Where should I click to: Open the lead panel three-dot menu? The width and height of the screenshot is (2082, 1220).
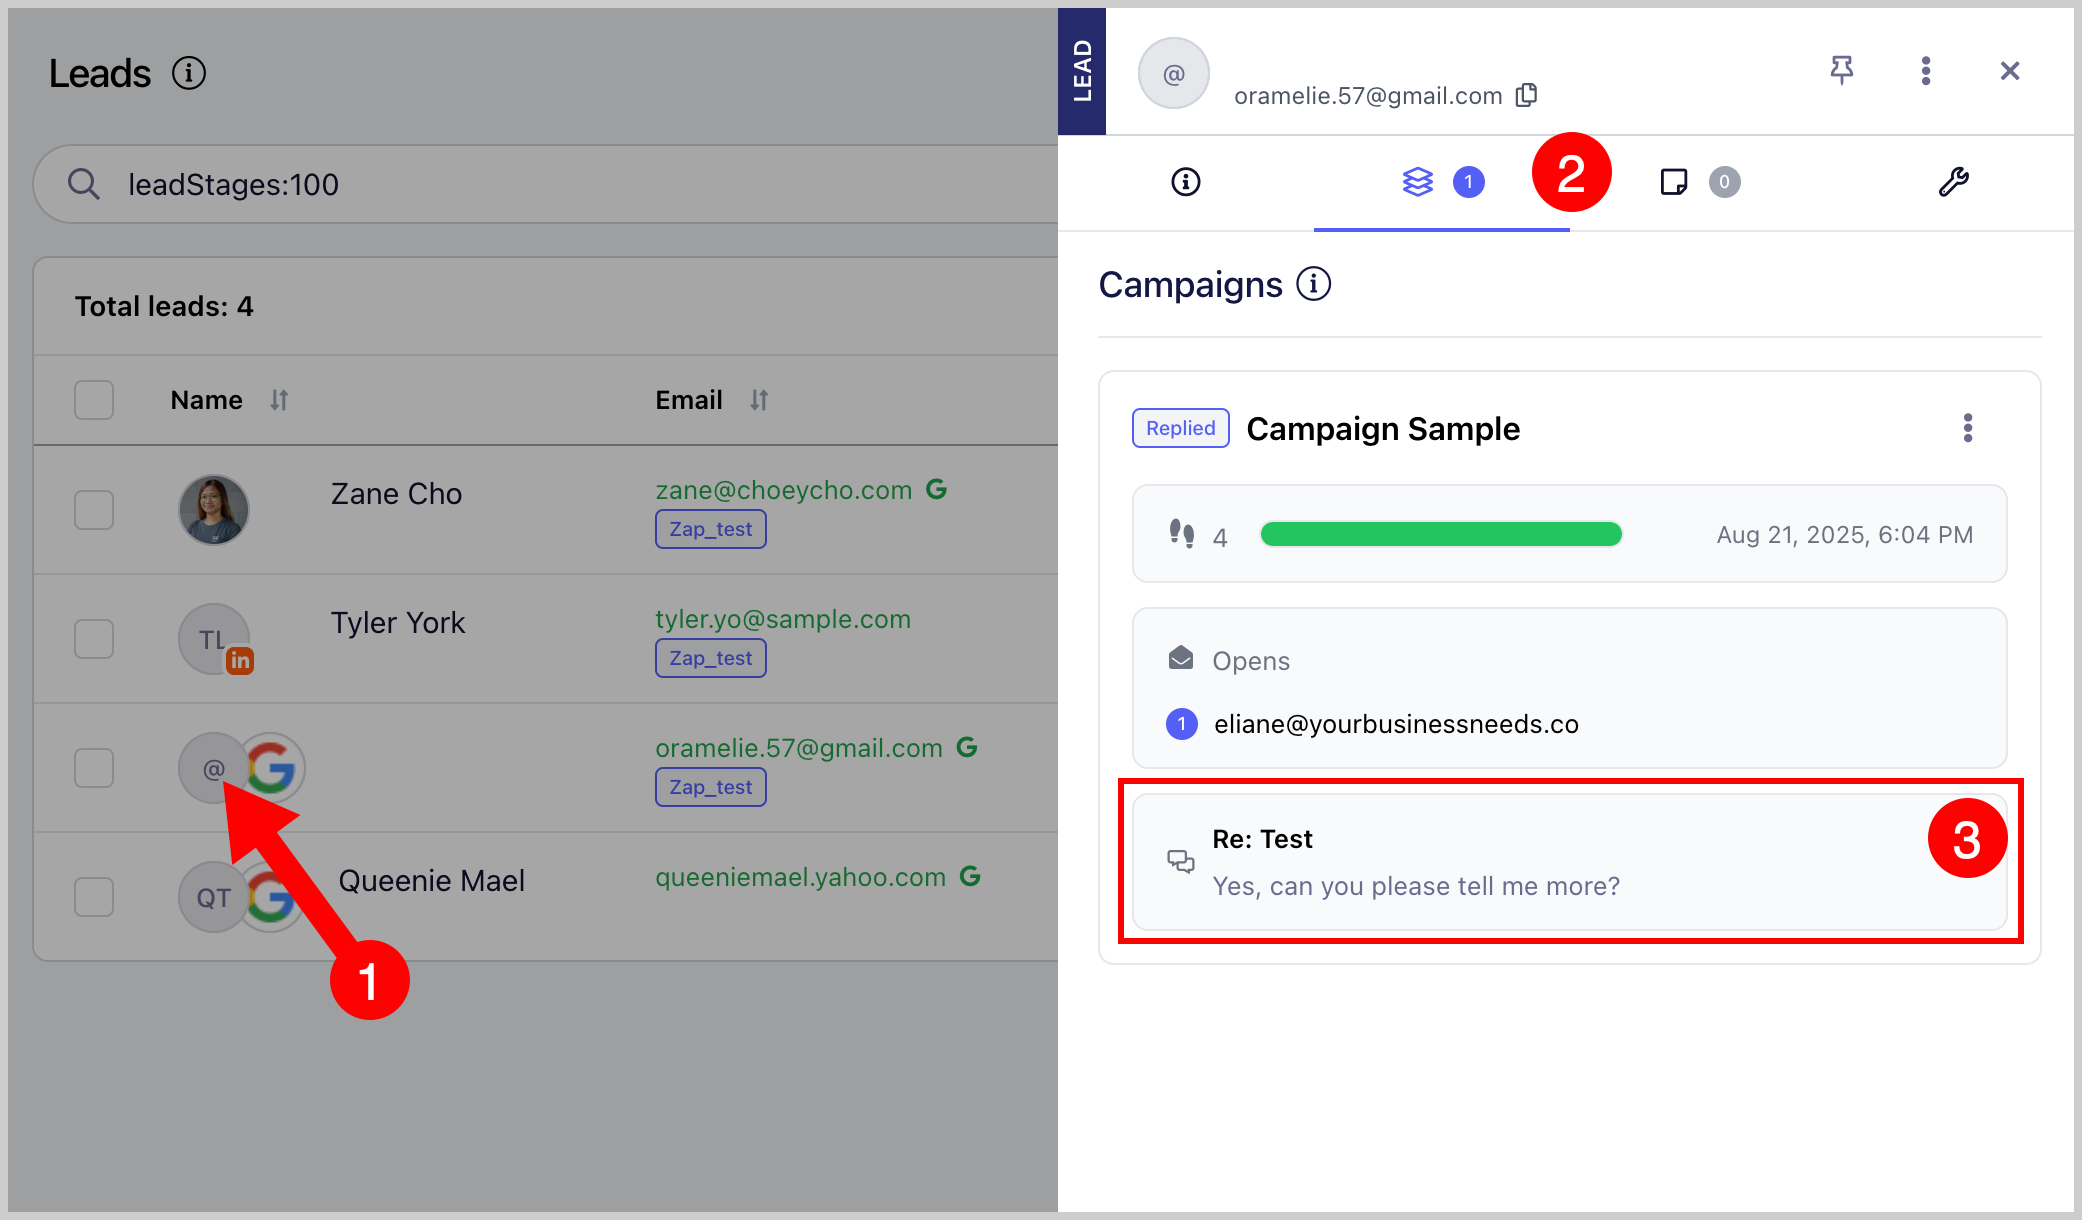point(1925,70)
